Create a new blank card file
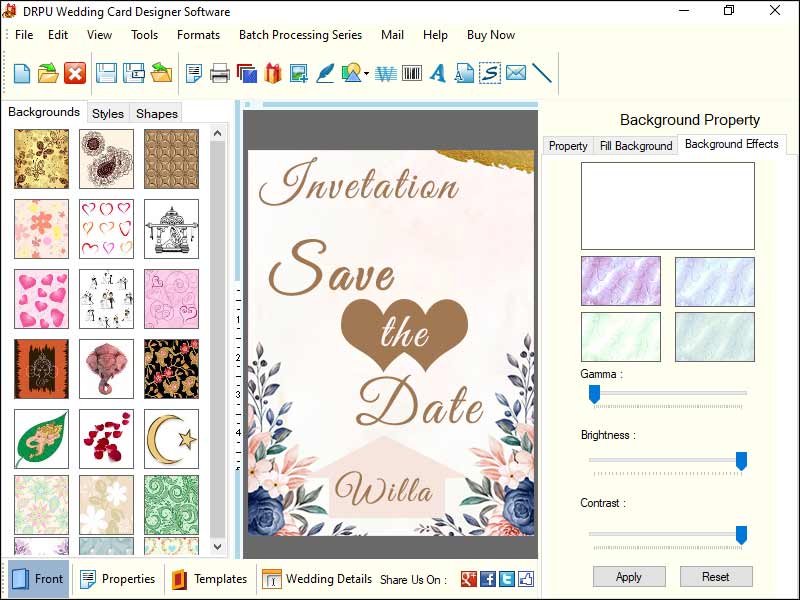The image size is (800, 600). 21,73
